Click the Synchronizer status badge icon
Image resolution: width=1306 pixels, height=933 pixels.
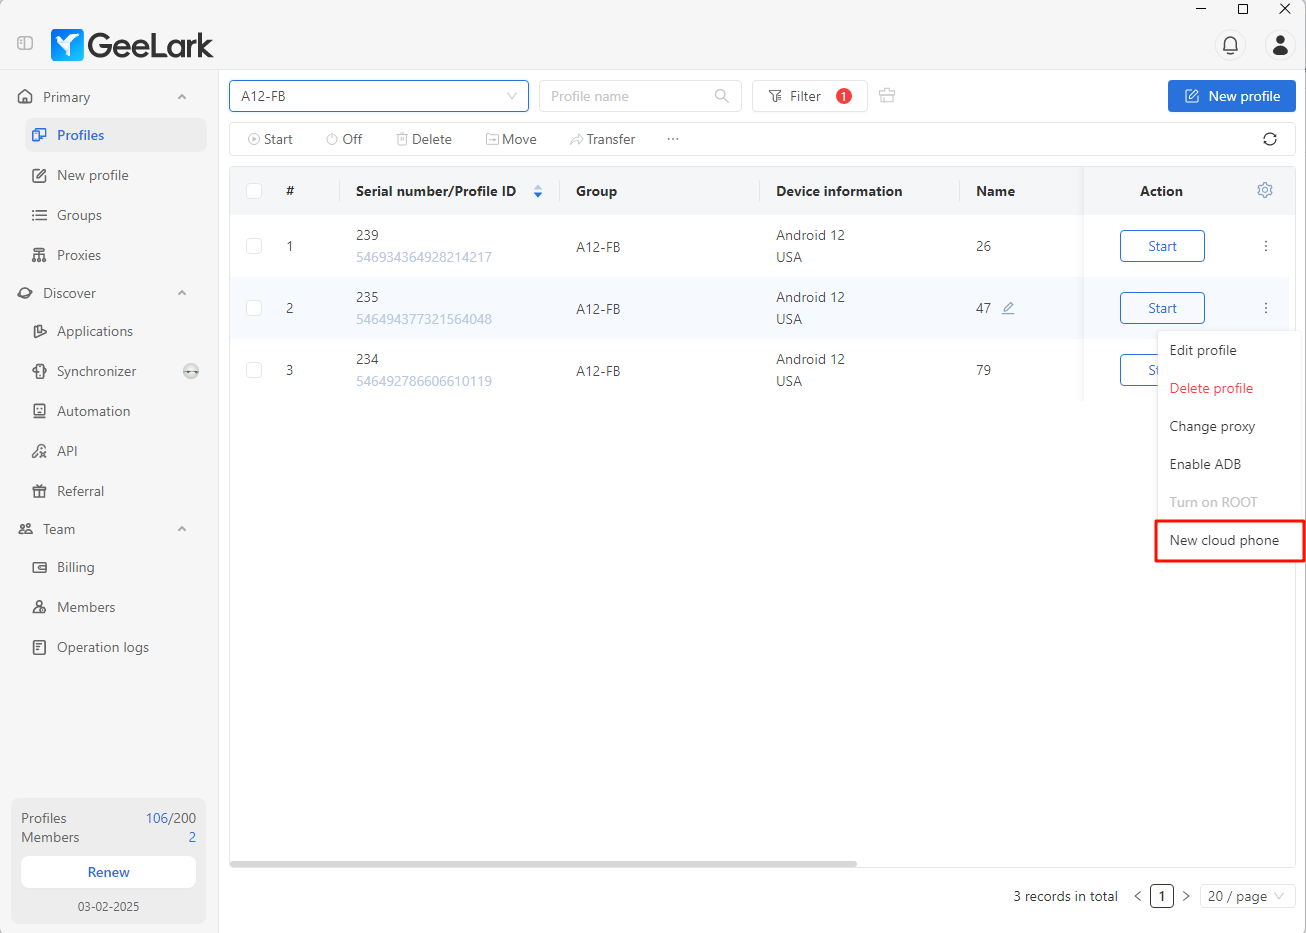point(191,371)
